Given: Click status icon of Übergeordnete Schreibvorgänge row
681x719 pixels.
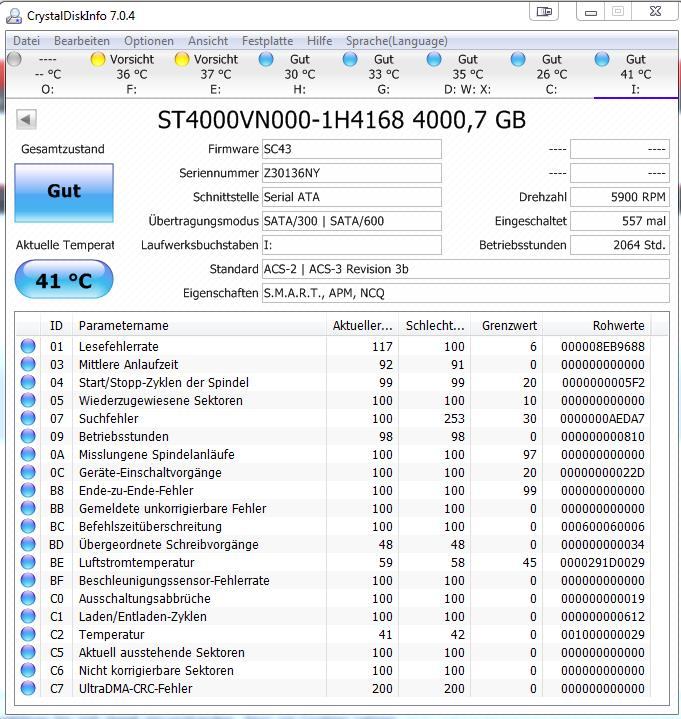Looking at the screenshot, I should point(28,544).
